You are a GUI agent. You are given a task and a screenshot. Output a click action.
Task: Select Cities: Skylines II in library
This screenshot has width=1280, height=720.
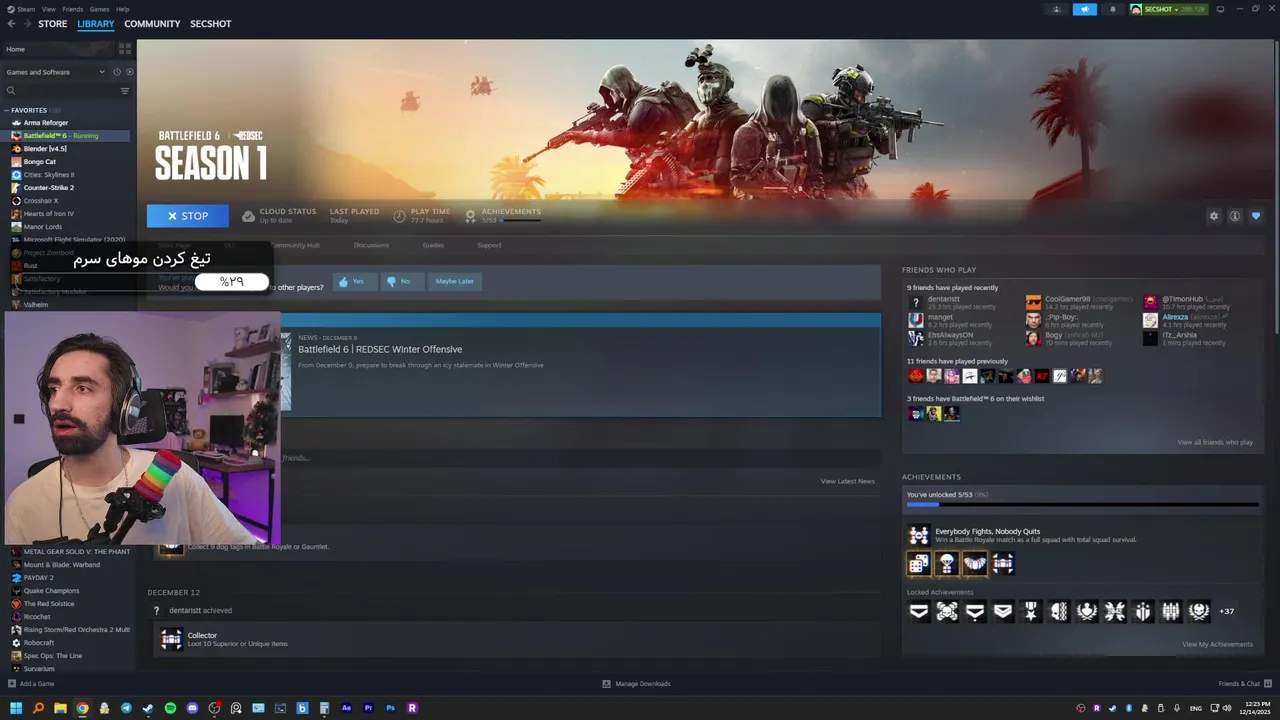[49, 175]
